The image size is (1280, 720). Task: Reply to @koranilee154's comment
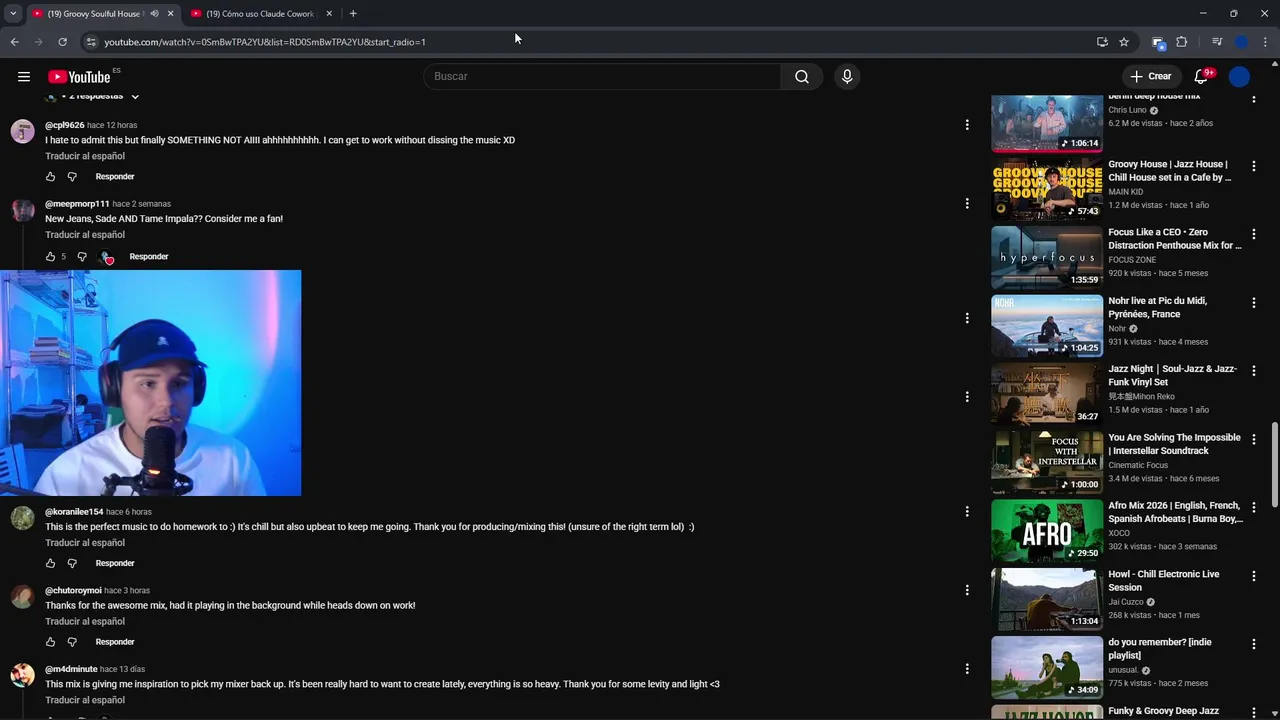115,563
